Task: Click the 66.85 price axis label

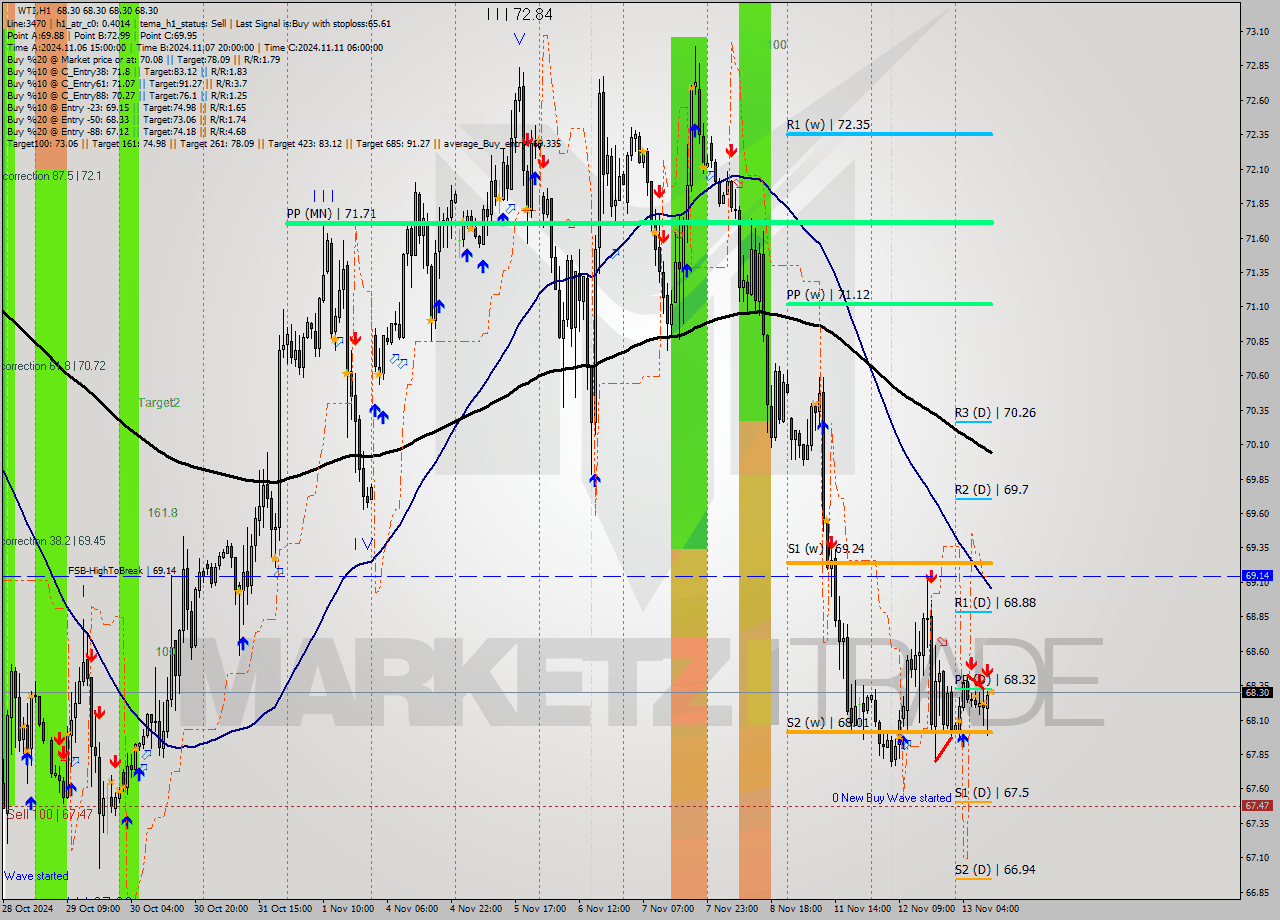Action: click(1258, 892)
